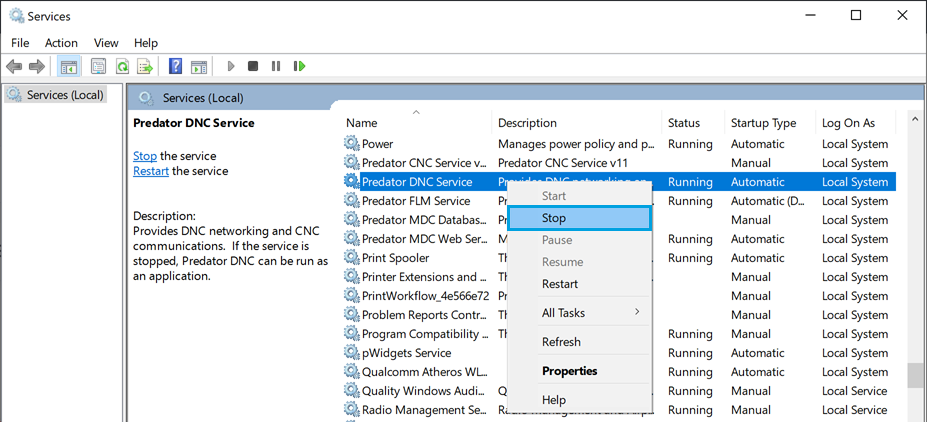Choose Restart in the context menu
The width and height of the screenshot is (927, 422).
pyautogui.click(x=579, y=284)
